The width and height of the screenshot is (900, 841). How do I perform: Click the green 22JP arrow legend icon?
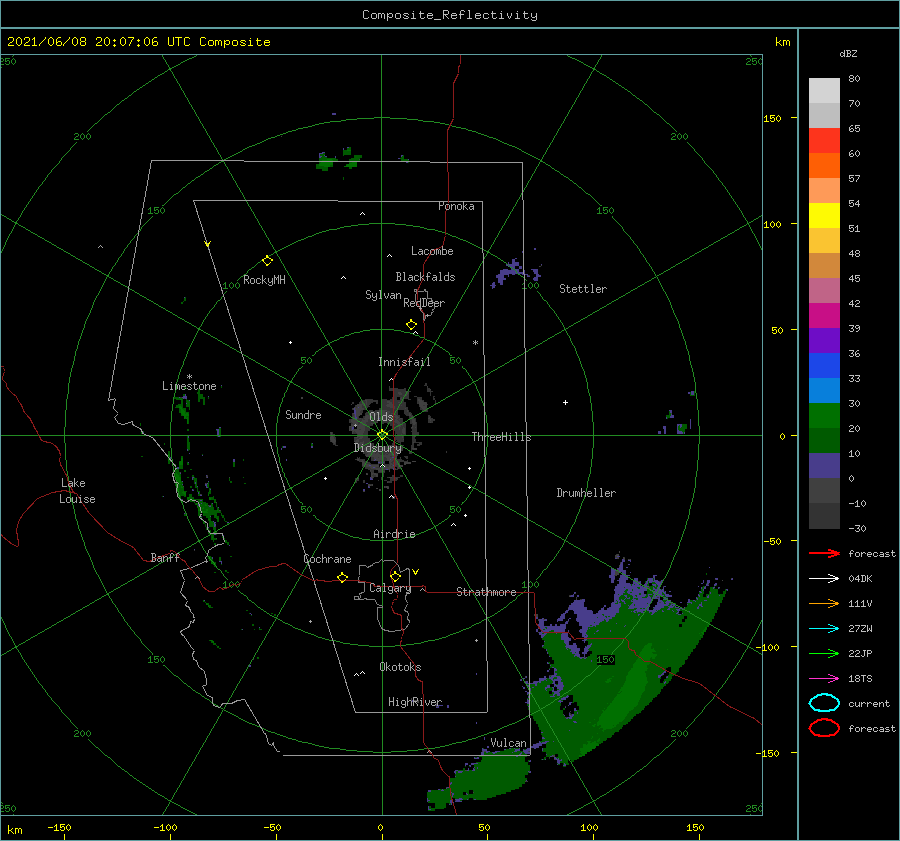pos(824,653)
